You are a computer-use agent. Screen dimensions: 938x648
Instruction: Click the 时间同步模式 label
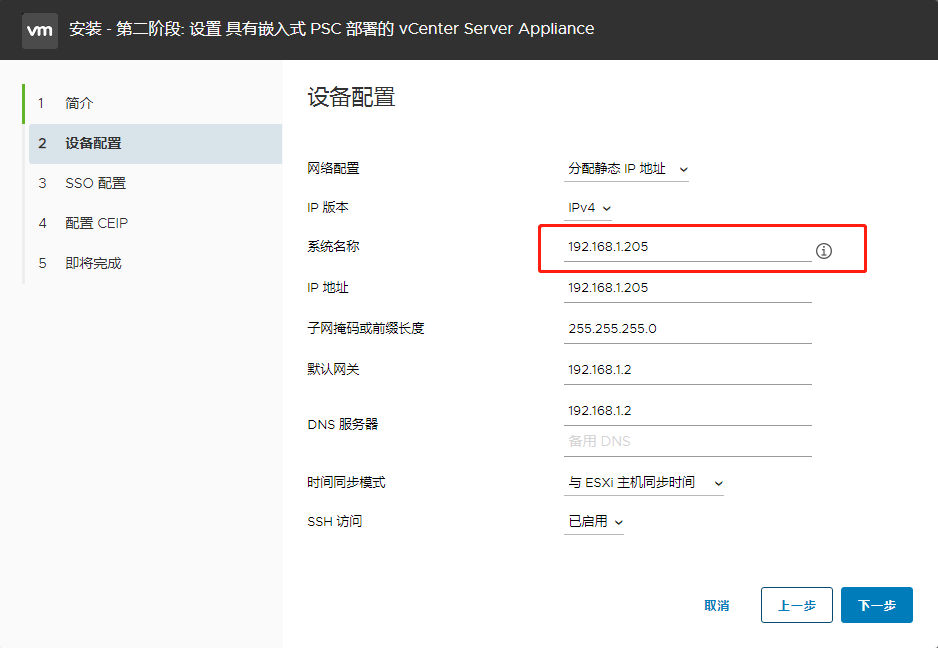coord(346,482)
